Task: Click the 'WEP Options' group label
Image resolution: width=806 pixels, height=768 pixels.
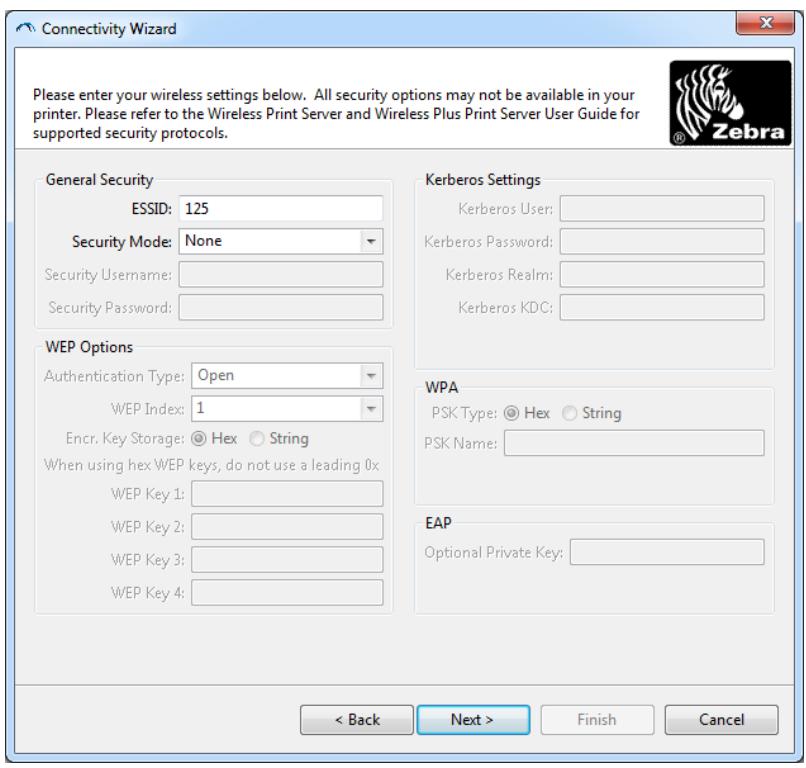Action: [x=89, y=347]
